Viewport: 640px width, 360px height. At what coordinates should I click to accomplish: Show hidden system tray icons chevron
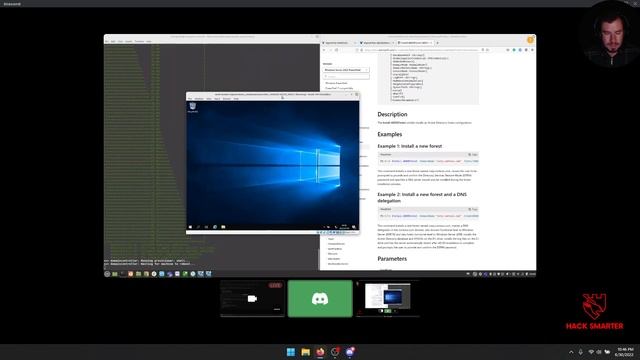click(571, 352)
